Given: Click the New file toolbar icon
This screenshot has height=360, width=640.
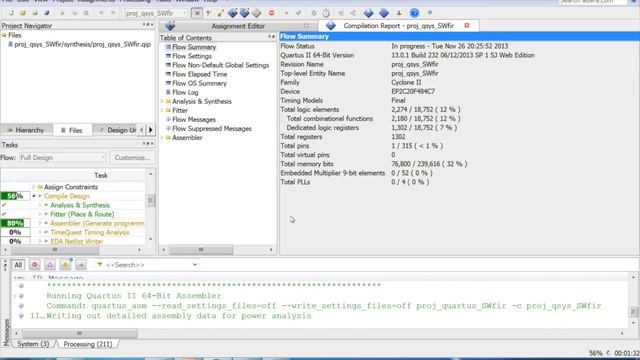Looking at the screenshot, I should pos(11,13).
